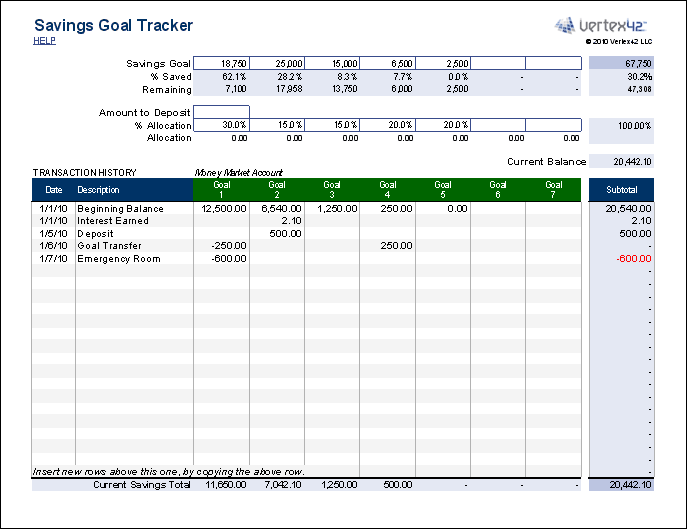Click the total savings goal 67,750 cell

point(621,63)
